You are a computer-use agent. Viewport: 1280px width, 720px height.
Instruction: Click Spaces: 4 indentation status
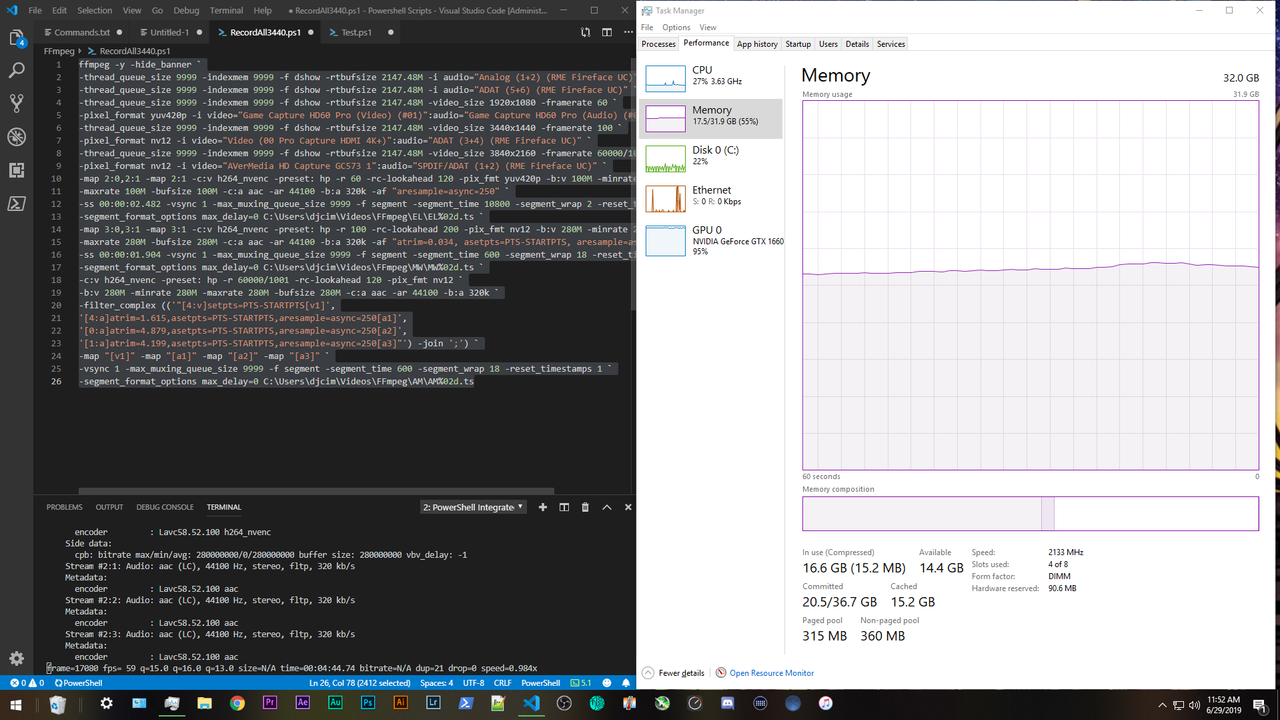point(436,683)
